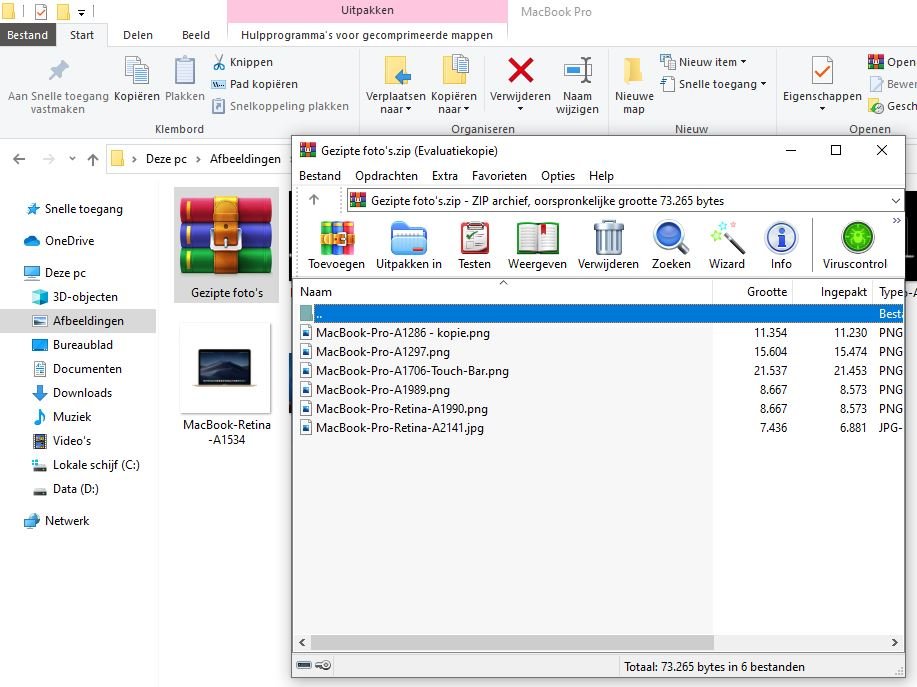
Task: Run the Testen archive tool
Action: [474, 245]
